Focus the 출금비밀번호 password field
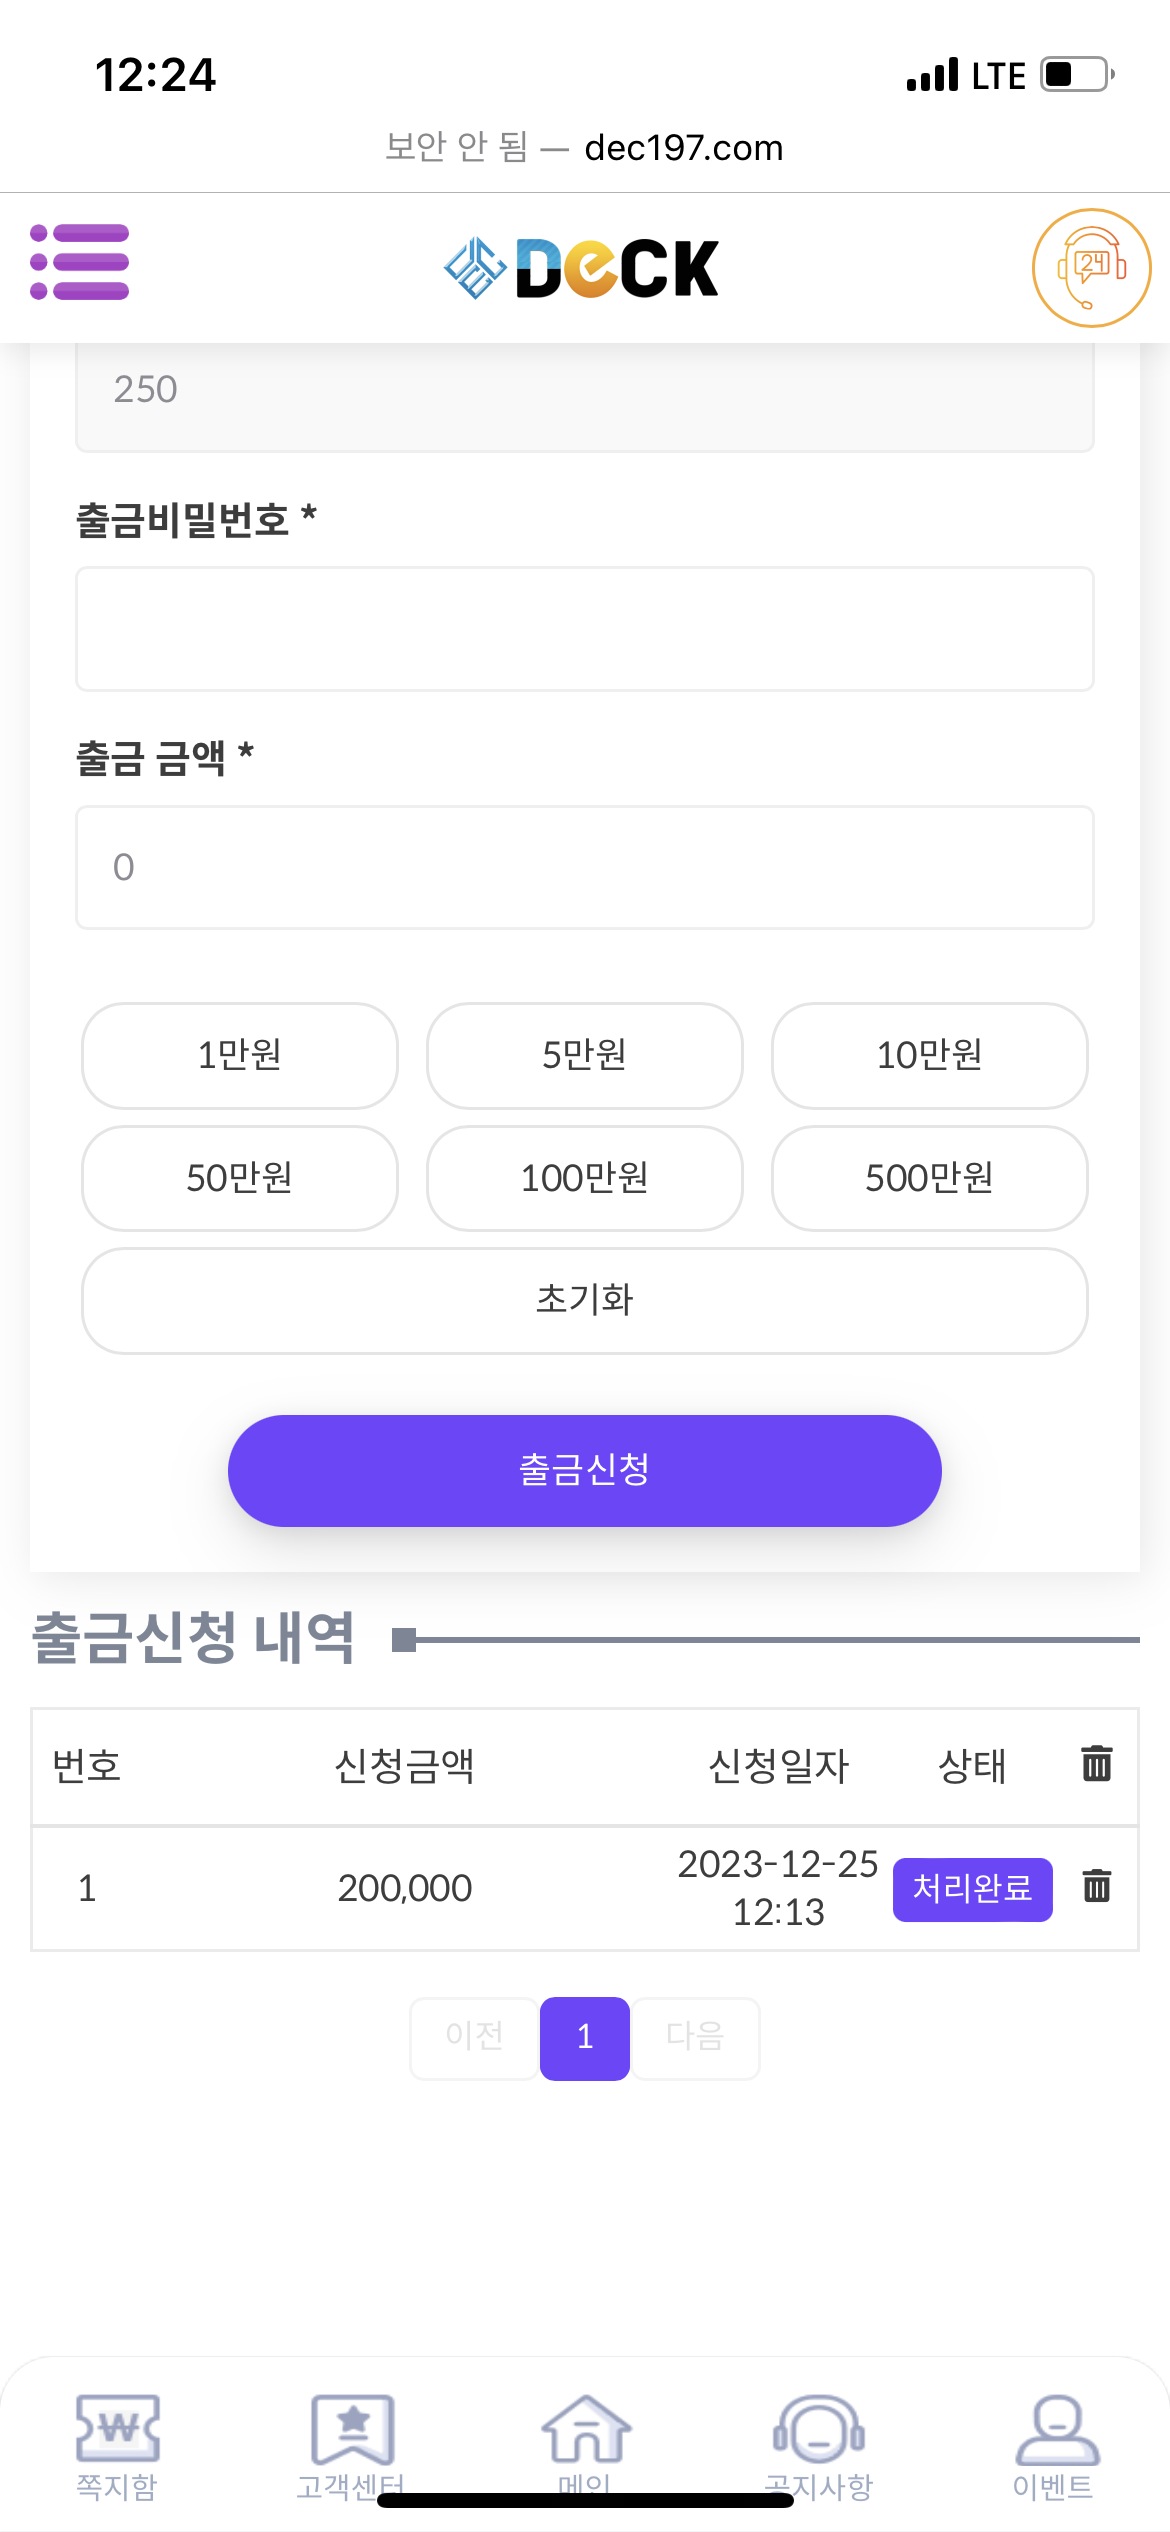This screenshot has width=1170, height=2532. click(585, 629)
